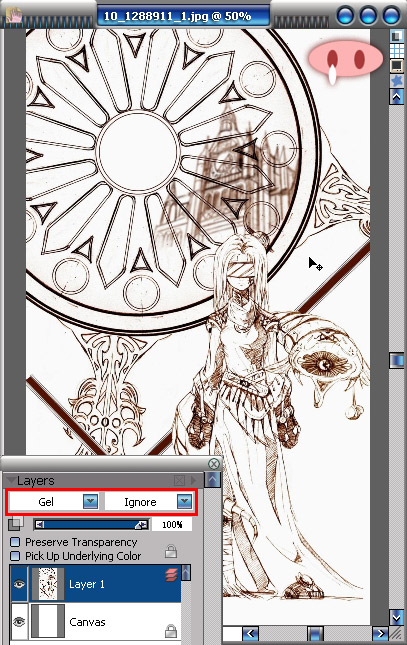
Task: Toggle the blue Impasto star icon
Action: 397,80
